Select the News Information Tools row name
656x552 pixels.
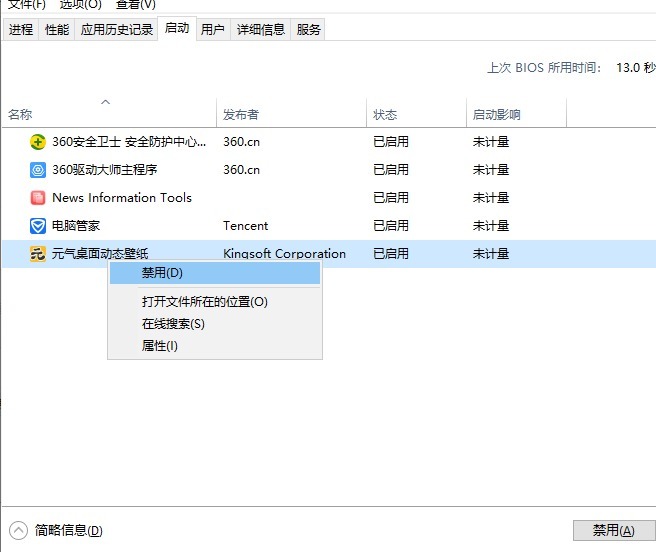click(122, 198)
